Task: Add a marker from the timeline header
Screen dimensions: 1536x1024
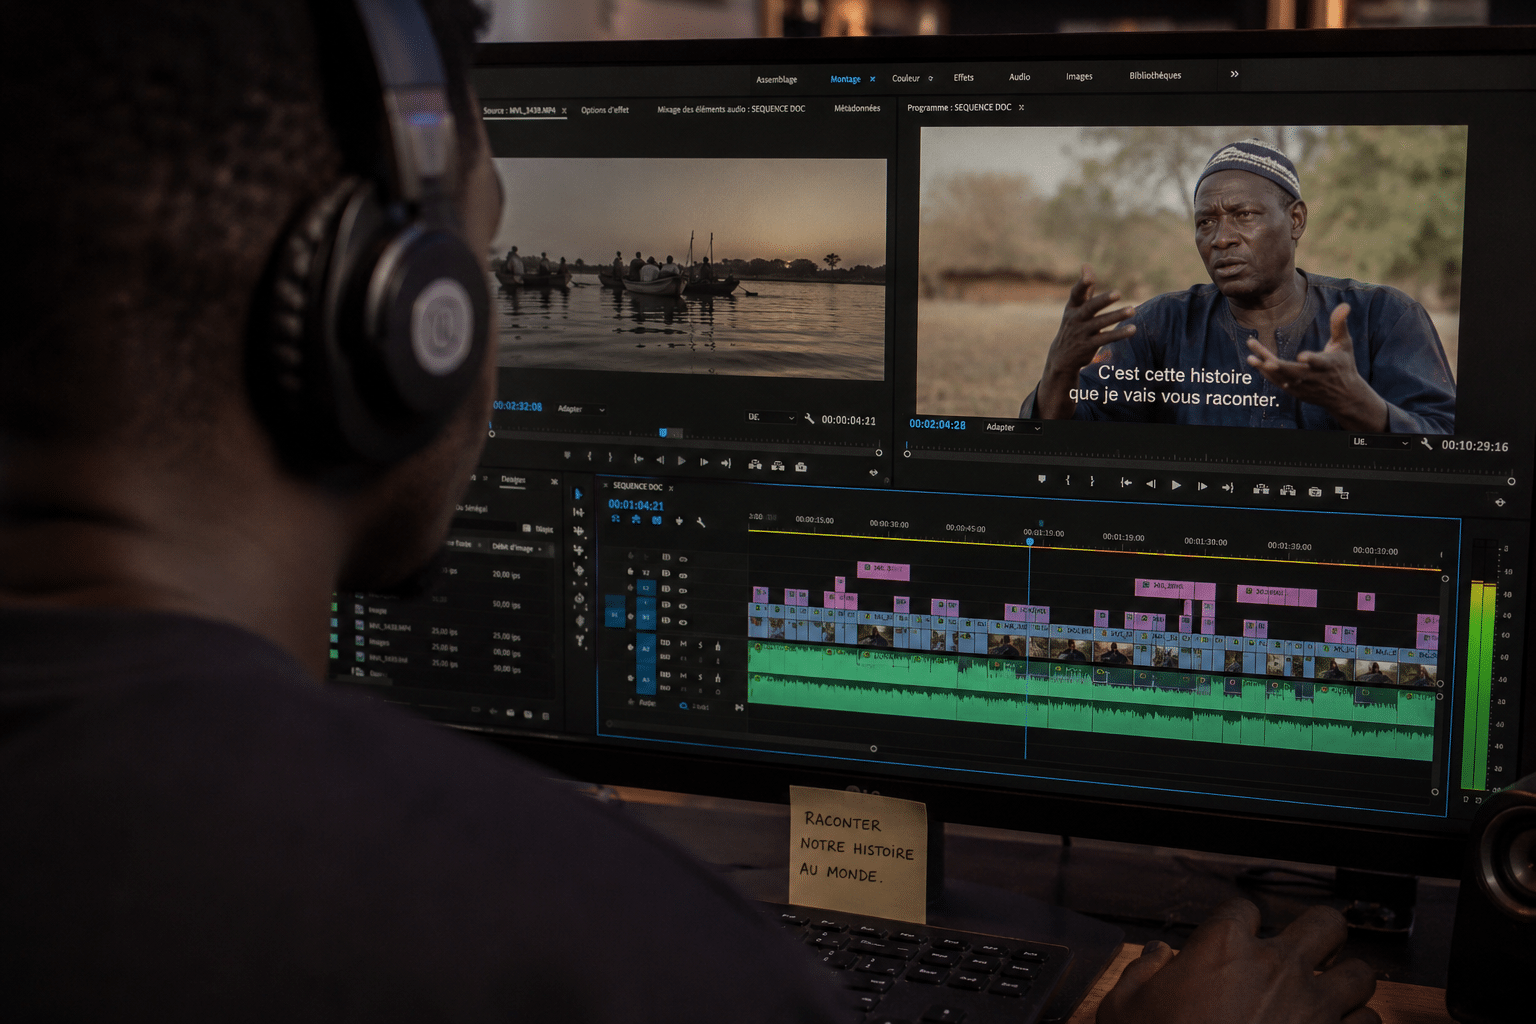Action: click(x=679, y=521)
